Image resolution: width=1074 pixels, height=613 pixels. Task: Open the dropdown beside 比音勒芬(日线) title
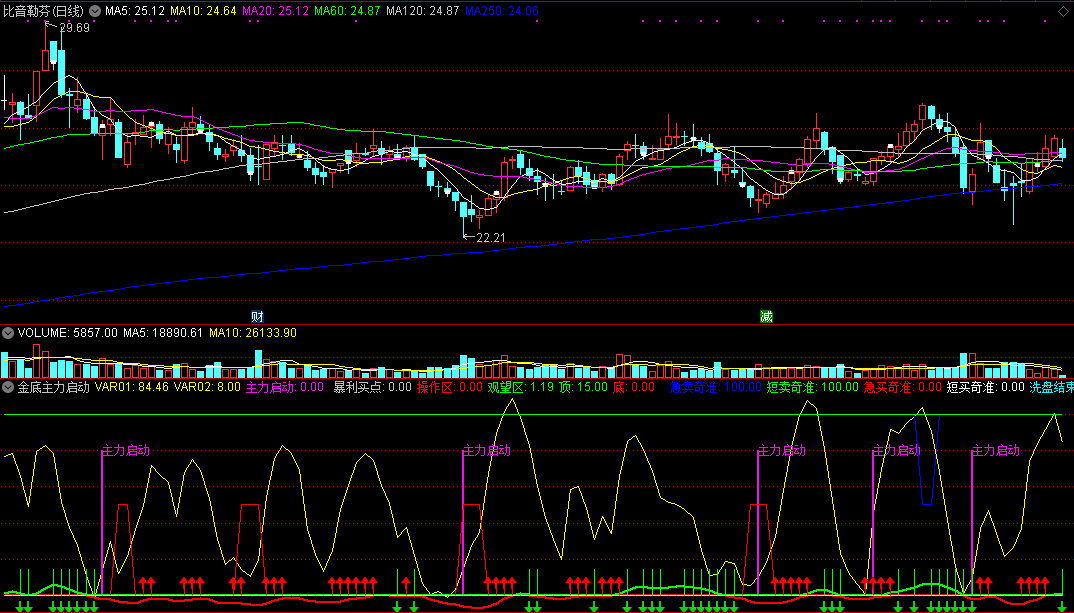tap(95, 11)
